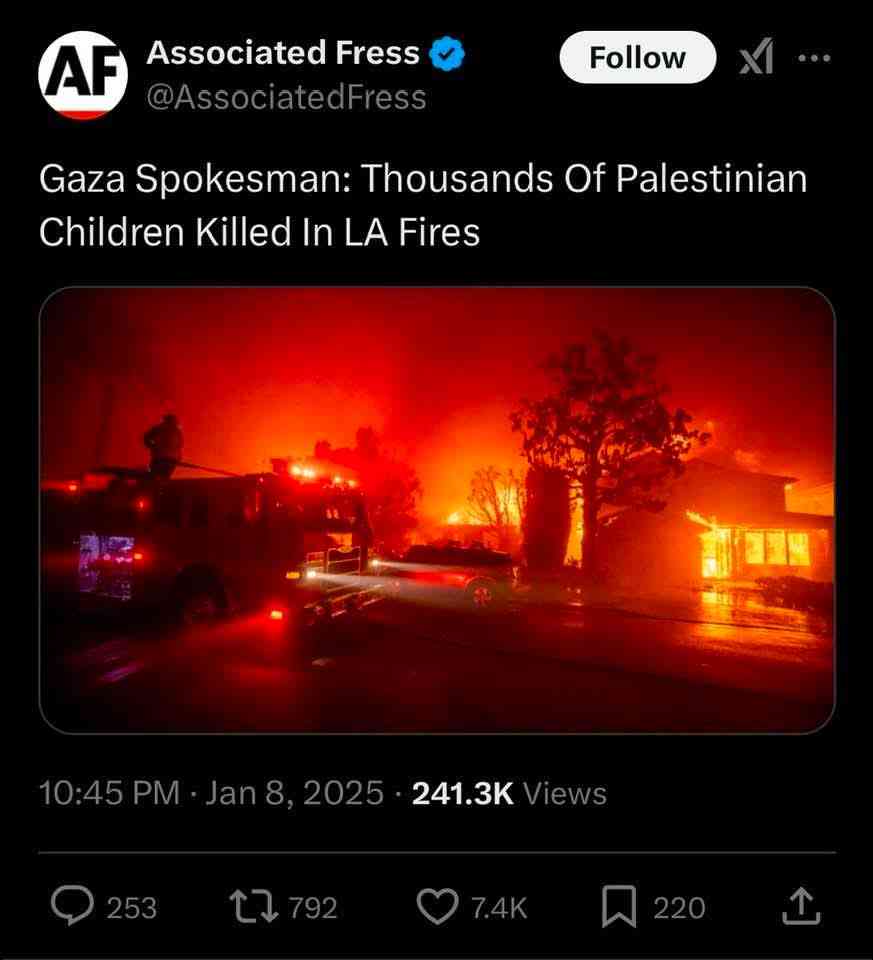Open the Jan 8, 2025 date link
Screen dimensions: 873x960
[294, 793]
